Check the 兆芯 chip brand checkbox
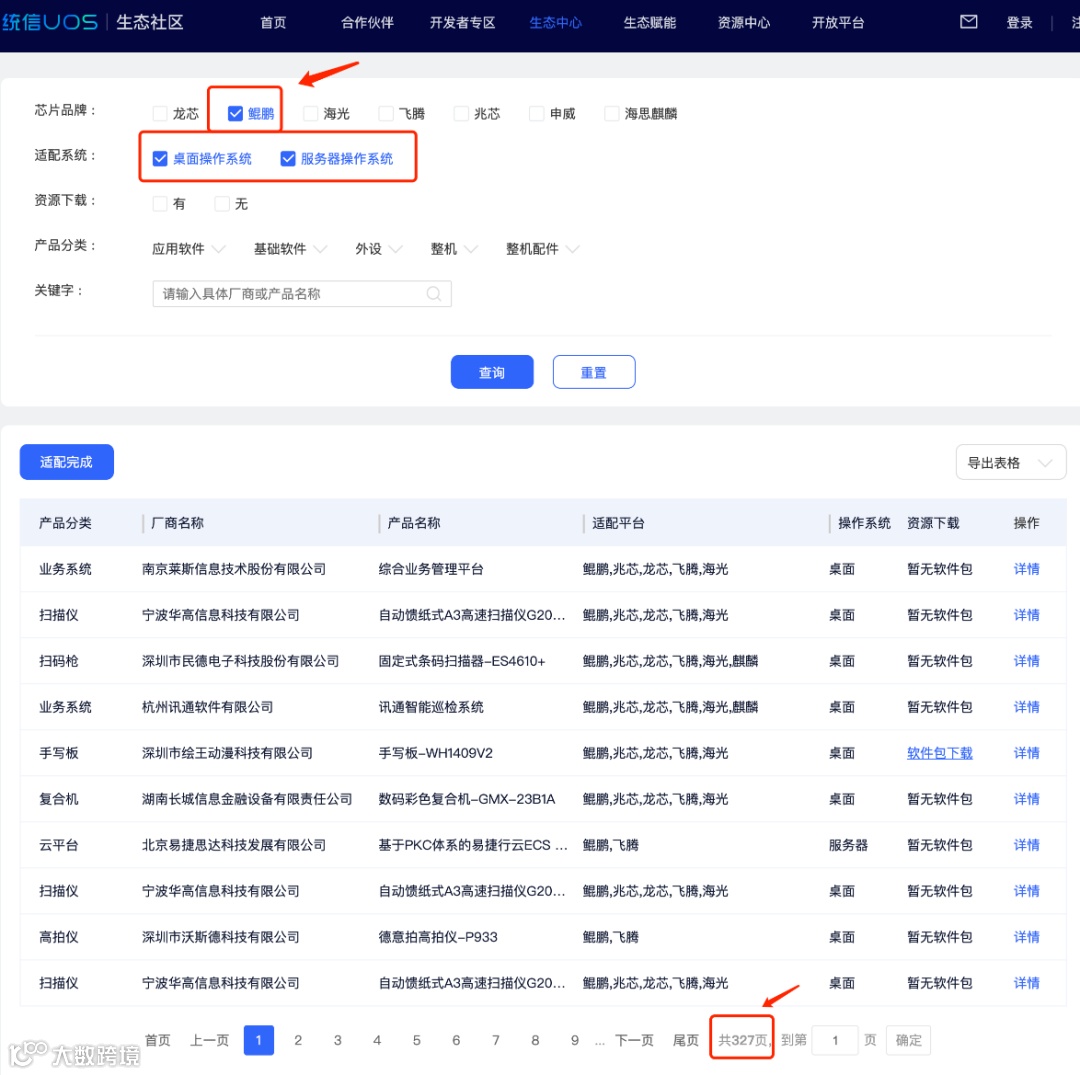 coord(461,114)
